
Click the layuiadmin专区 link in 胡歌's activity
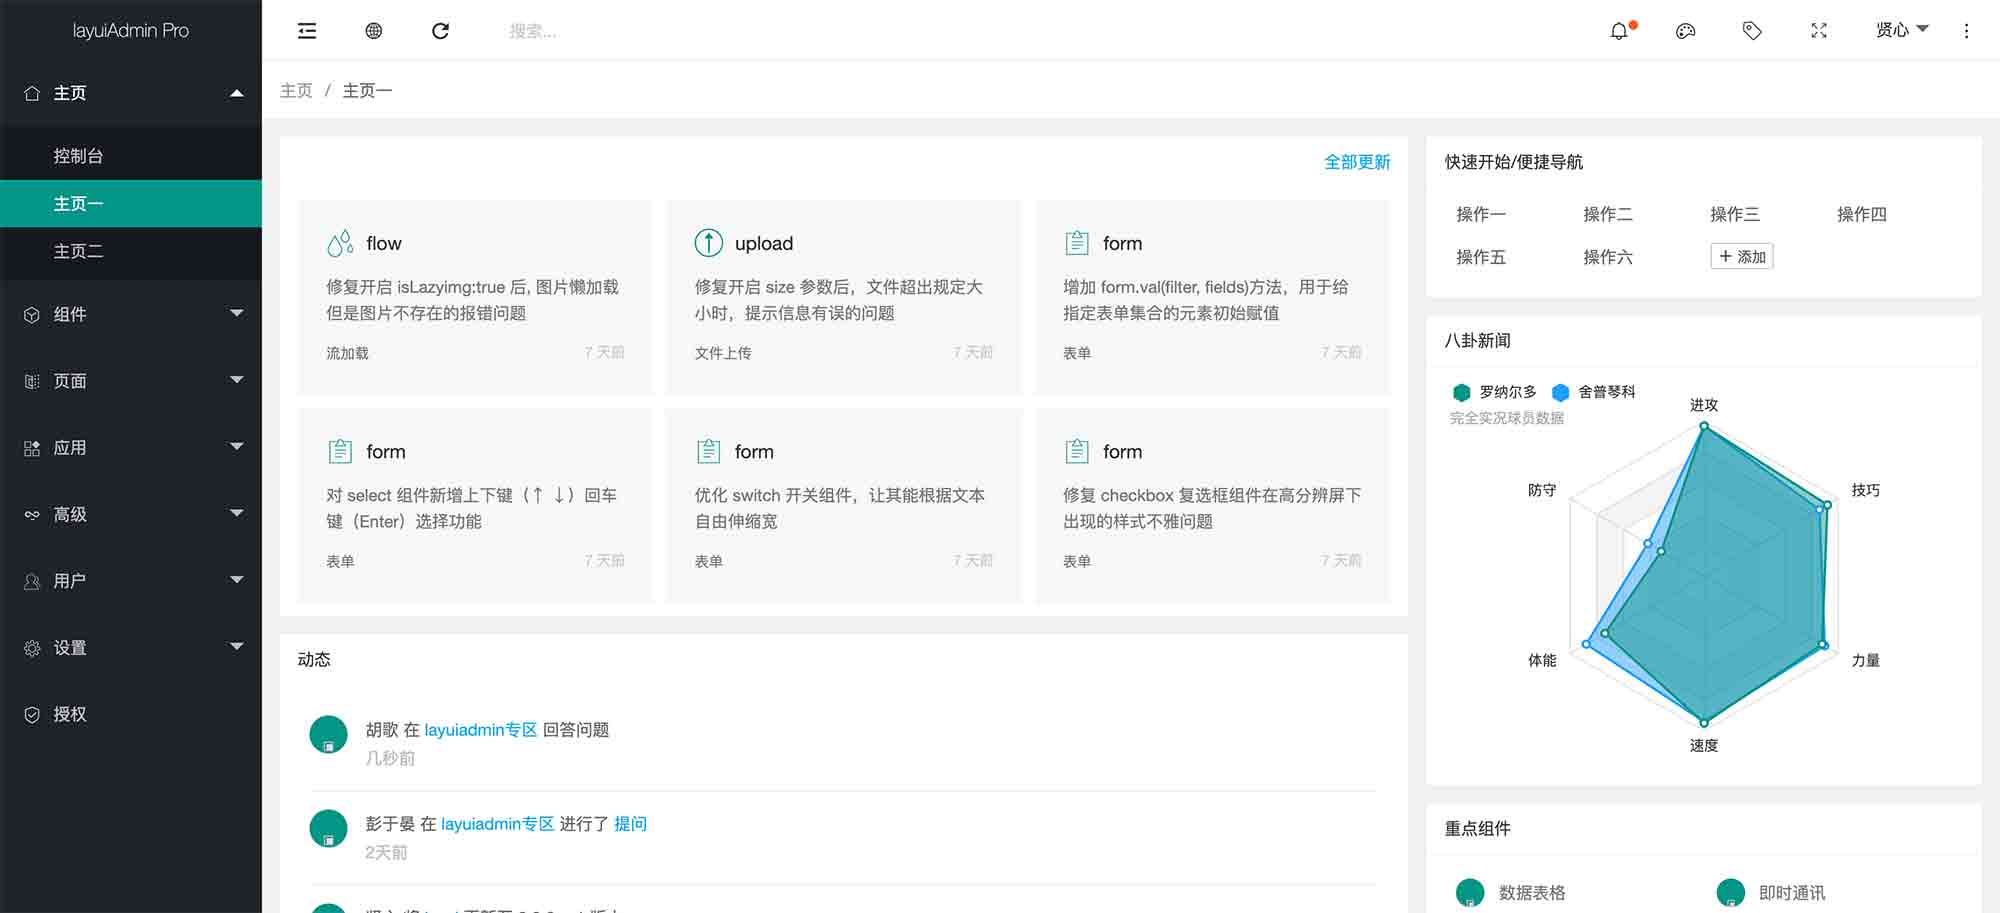pos(481,730)
